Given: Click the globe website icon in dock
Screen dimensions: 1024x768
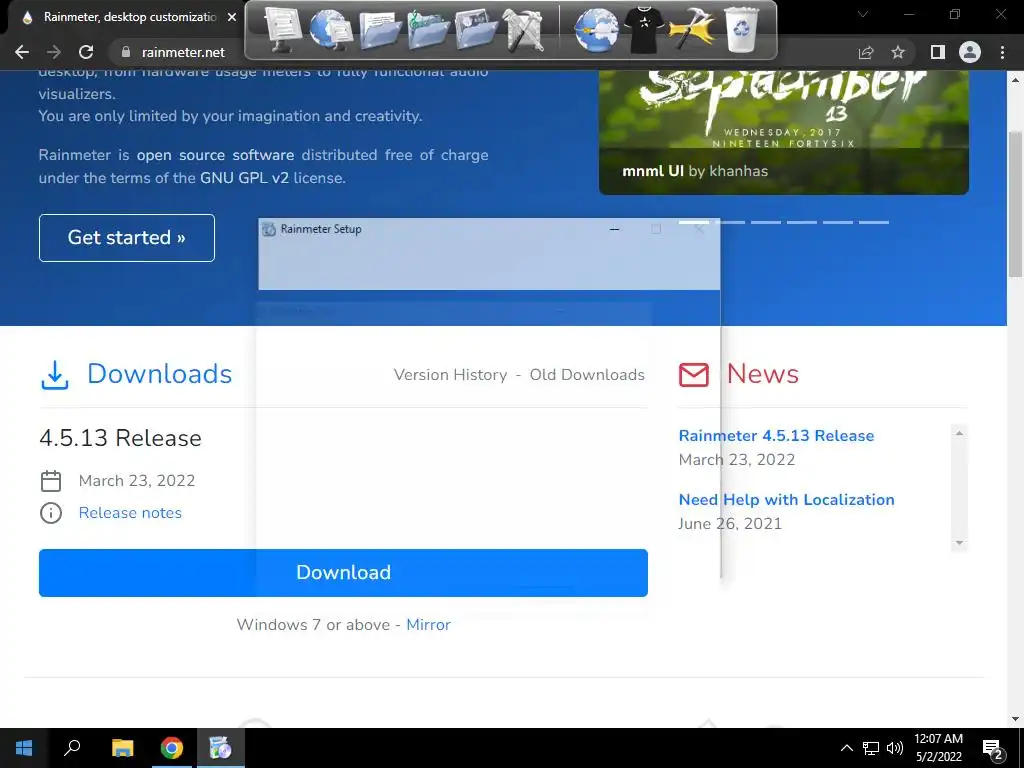Looking at the screenshot, I should click(x=595, y=29).
